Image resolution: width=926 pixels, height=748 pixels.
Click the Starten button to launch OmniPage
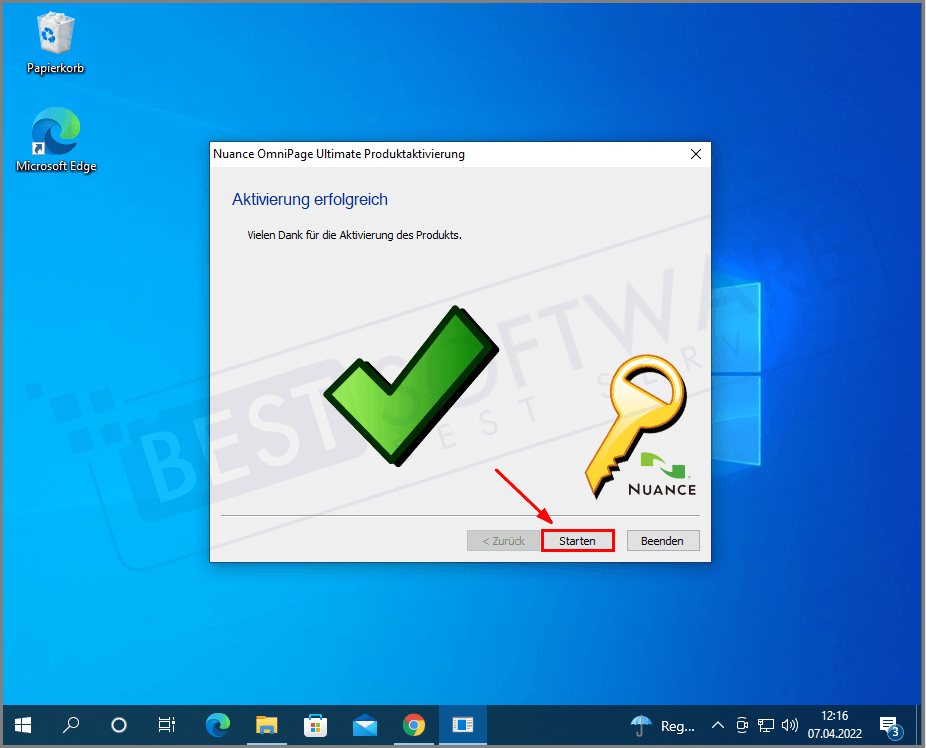578,540
